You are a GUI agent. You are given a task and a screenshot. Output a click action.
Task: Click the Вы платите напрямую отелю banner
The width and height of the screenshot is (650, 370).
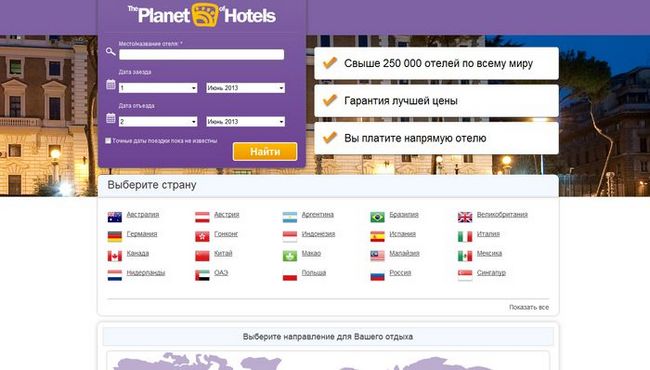436,138
